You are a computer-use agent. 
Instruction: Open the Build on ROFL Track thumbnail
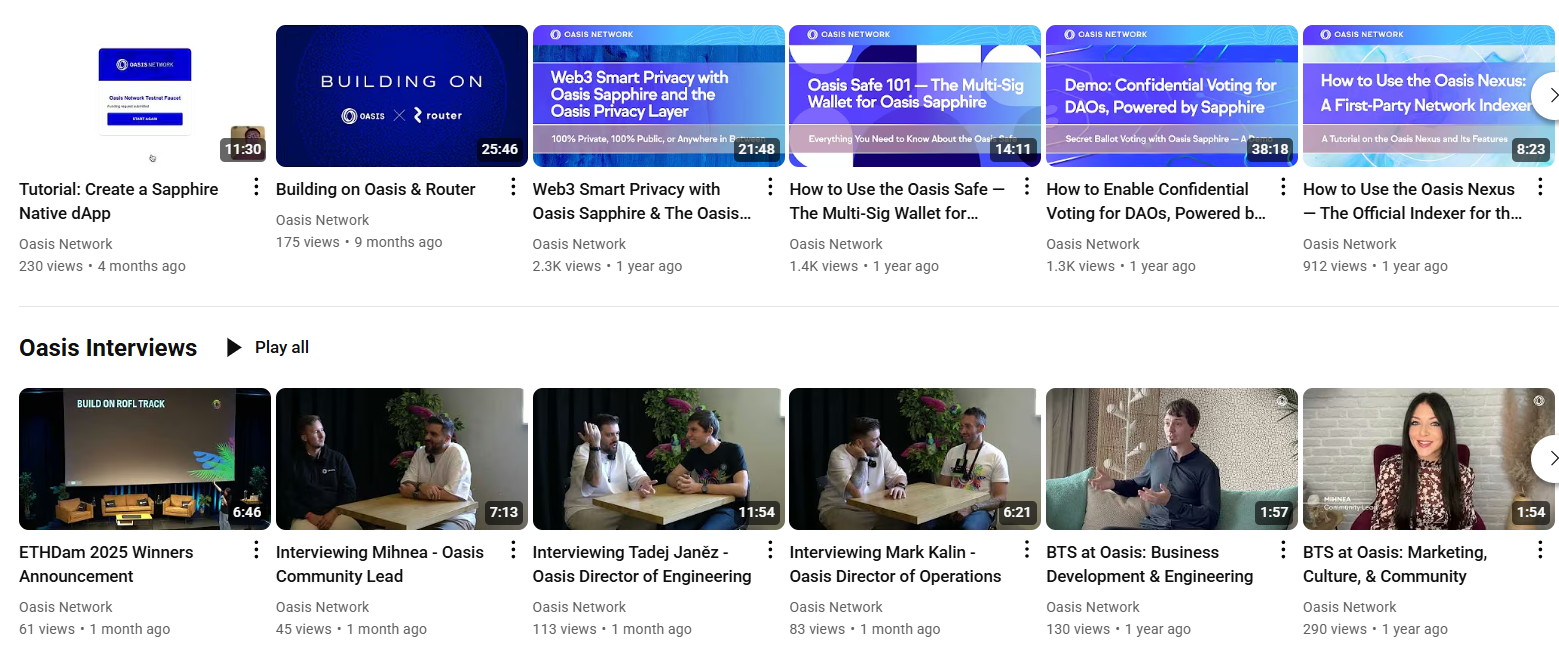[145, 459]
